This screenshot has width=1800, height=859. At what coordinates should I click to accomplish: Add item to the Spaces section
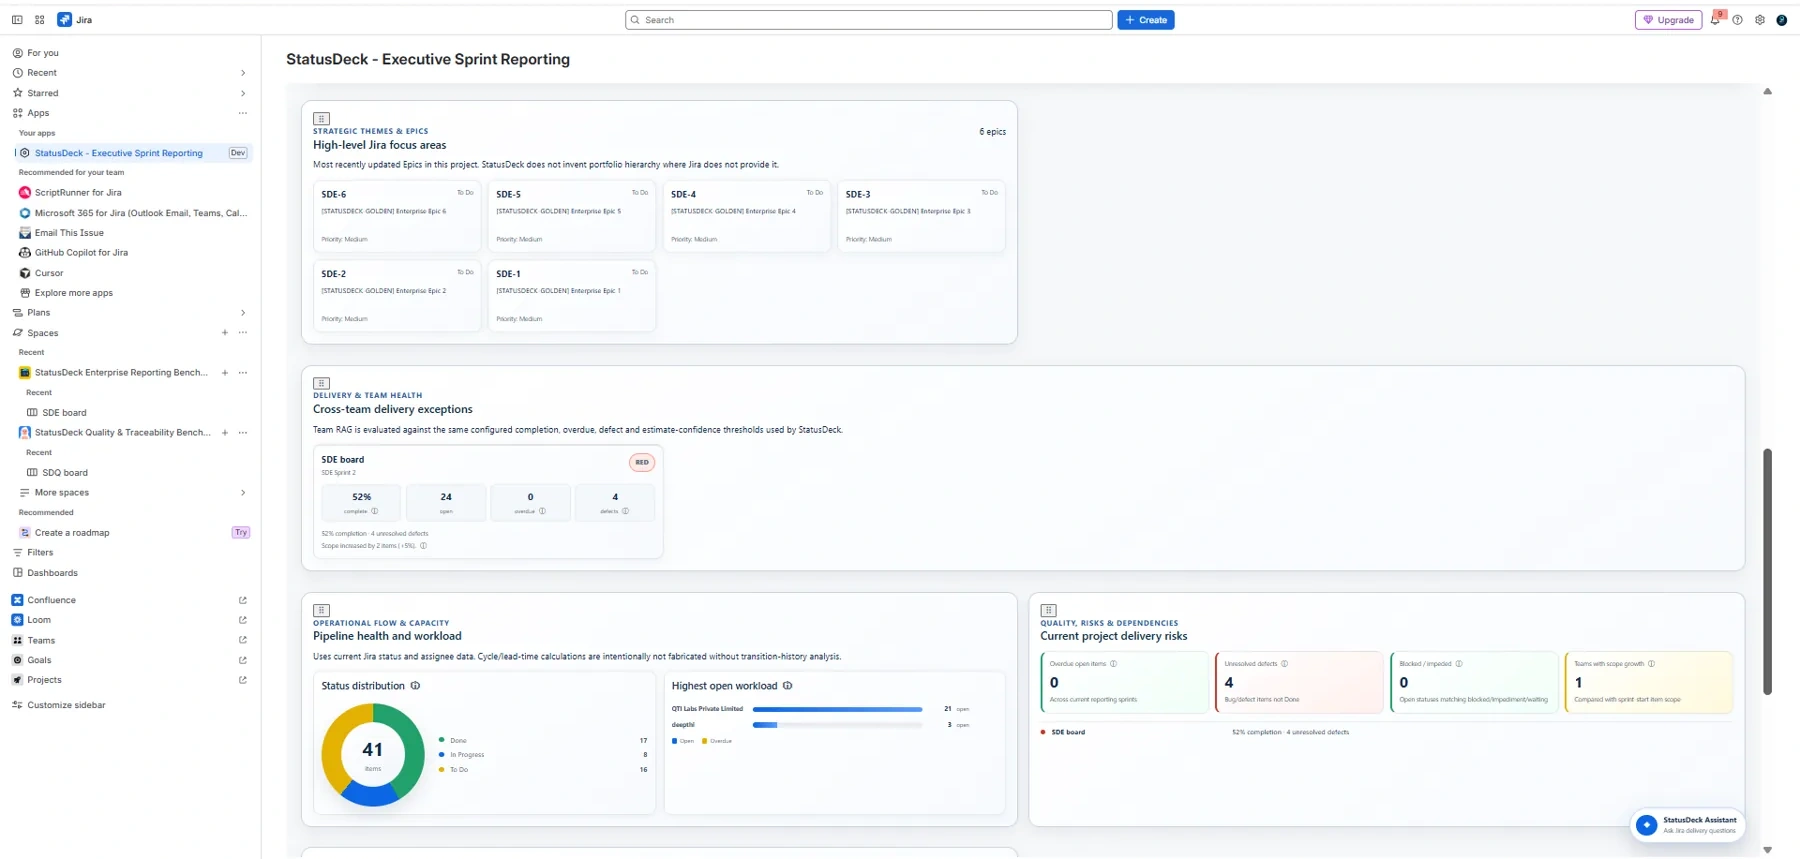pyautogui.click(x=225, y=333)
